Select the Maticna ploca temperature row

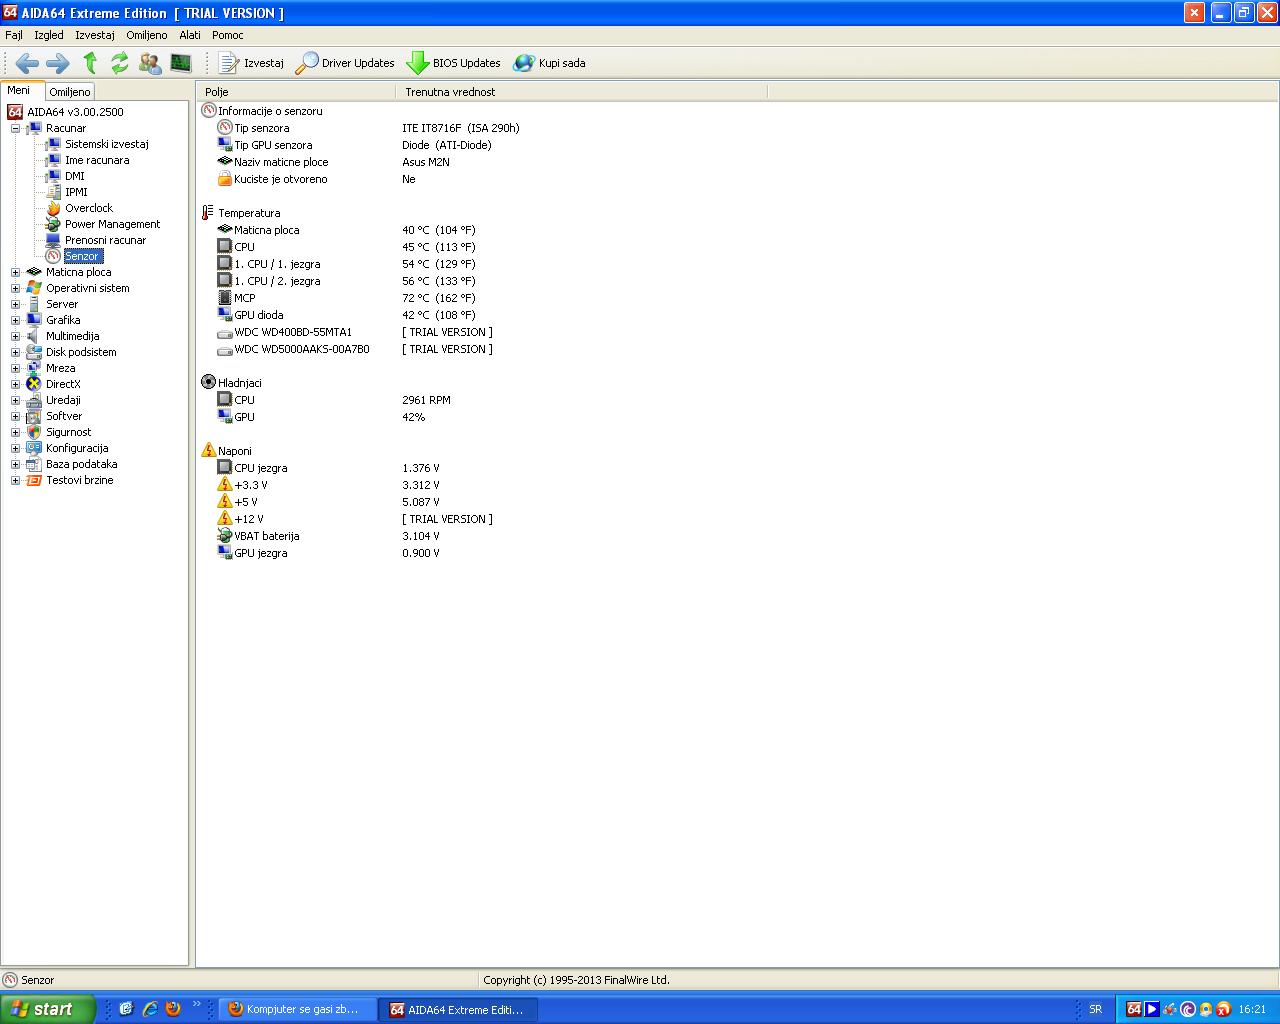(346, 230)
